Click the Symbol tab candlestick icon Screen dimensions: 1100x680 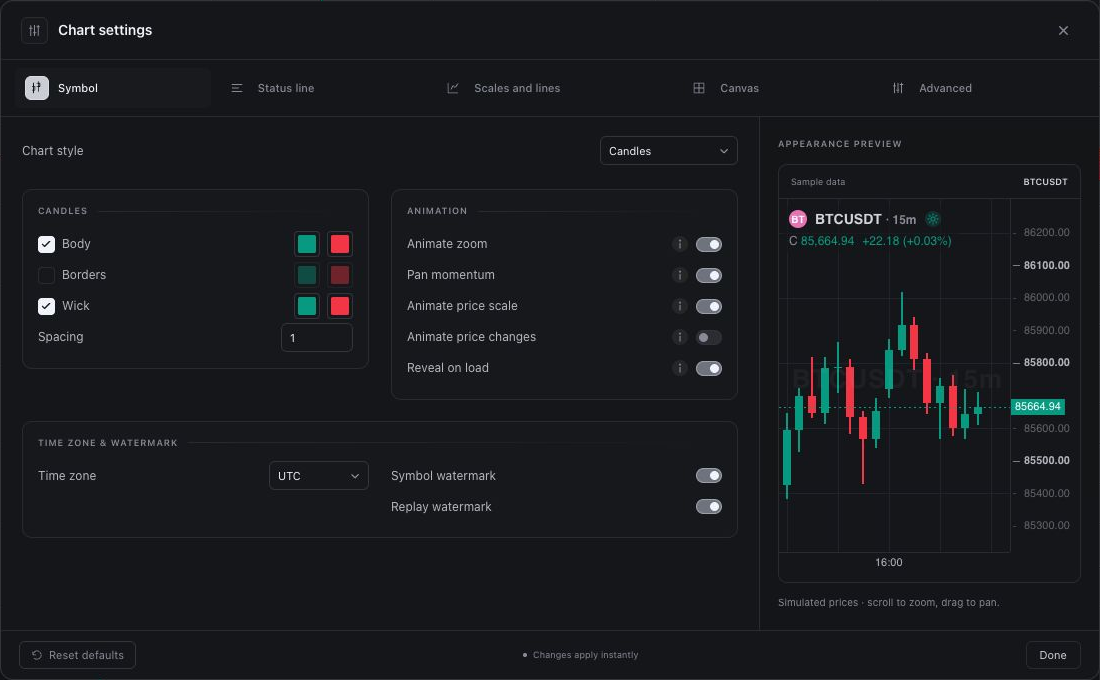tap(36, 88)
